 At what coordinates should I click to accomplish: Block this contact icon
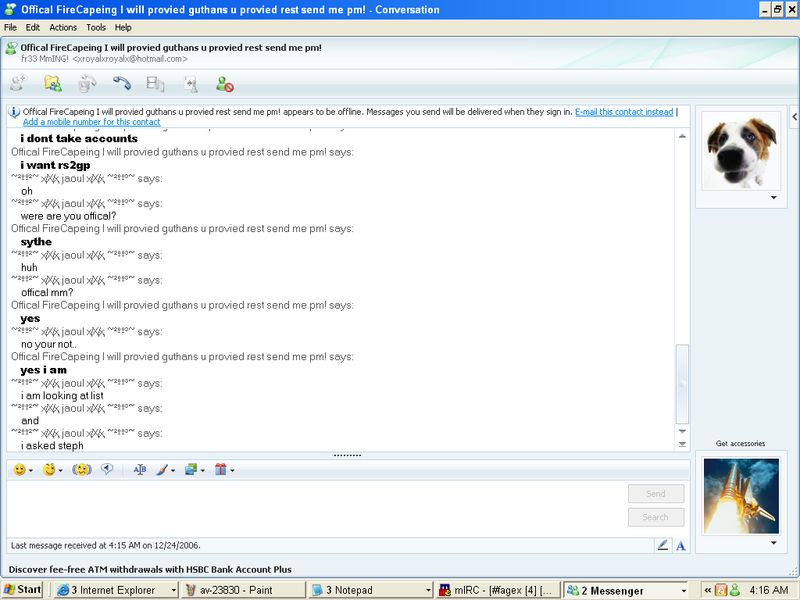(x=224, y=84)
